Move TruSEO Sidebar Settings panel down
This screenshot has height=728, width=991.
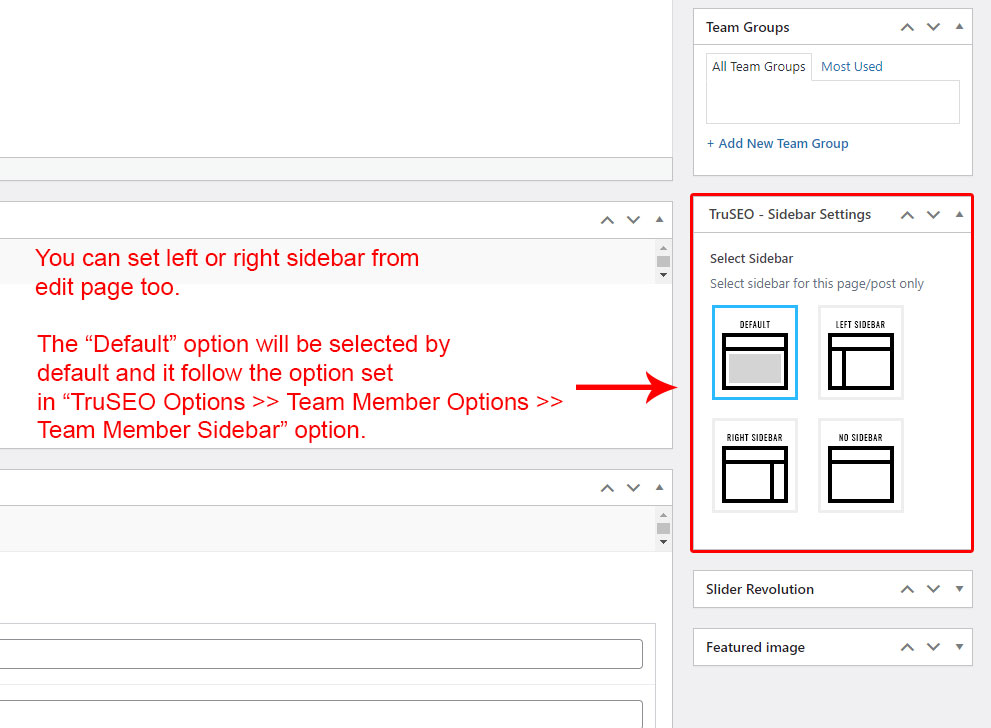[933, 214]
